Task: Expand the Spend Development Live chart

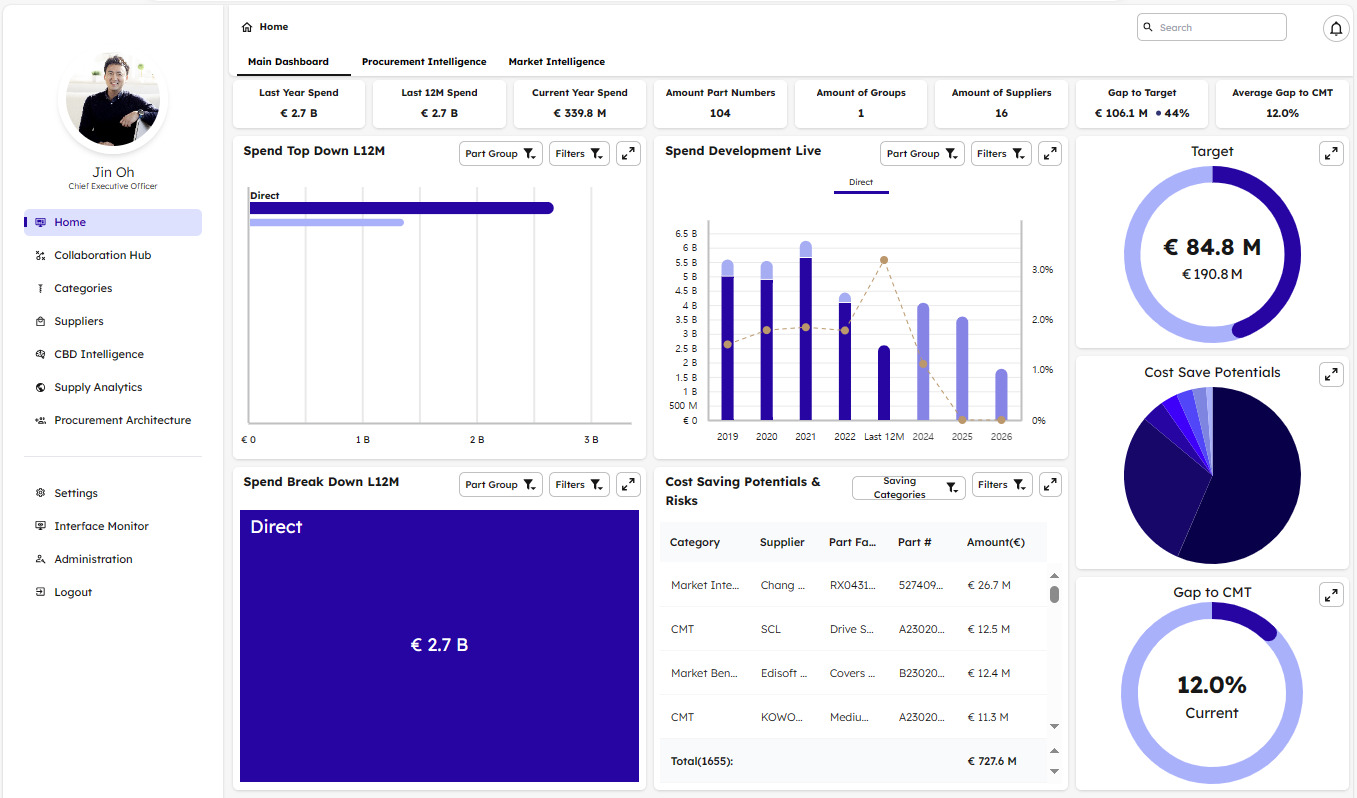Action: tap(1049, 154)
